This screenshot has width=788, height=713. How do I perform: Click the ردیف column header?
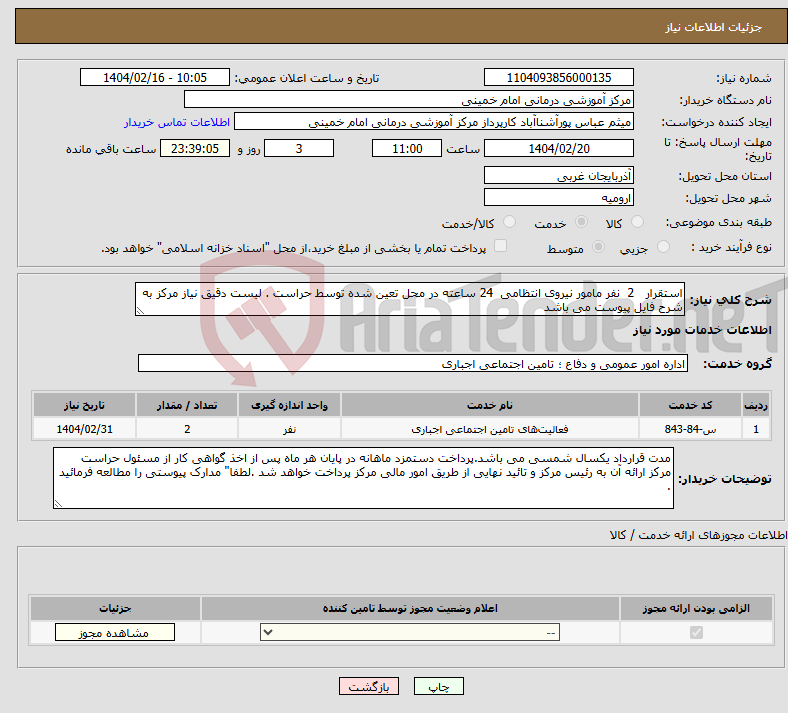[756, 405]
